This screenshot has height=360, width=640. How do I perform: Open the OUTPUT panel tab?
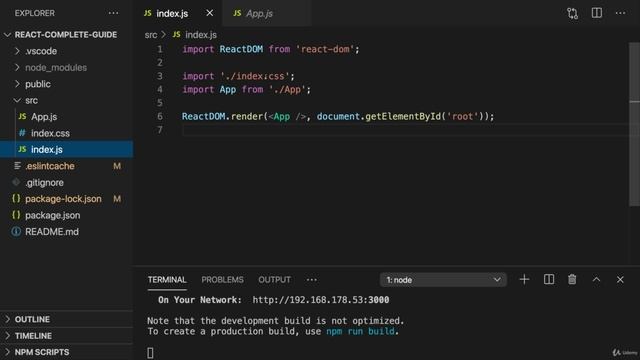274,280
